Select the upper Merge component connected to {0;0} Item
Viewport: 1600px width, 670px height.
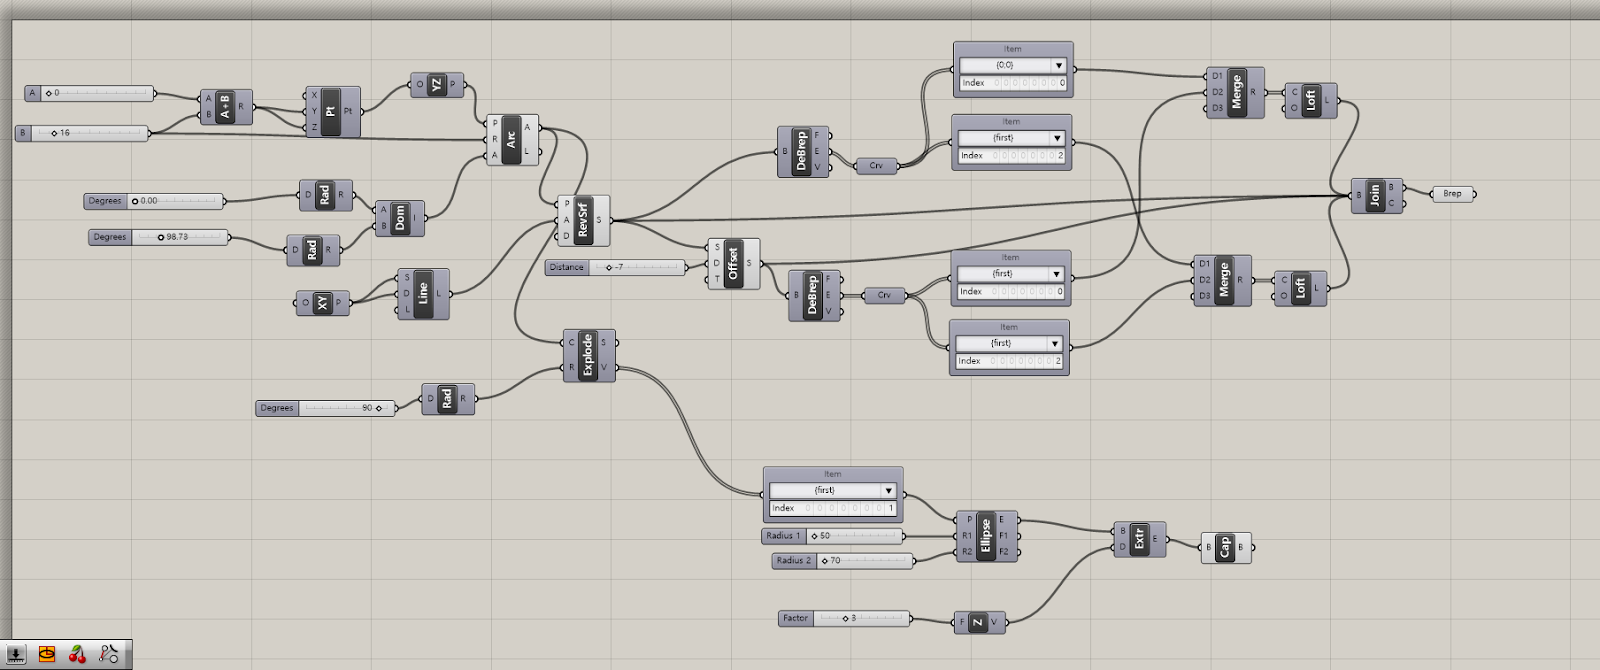point(1236,92)
